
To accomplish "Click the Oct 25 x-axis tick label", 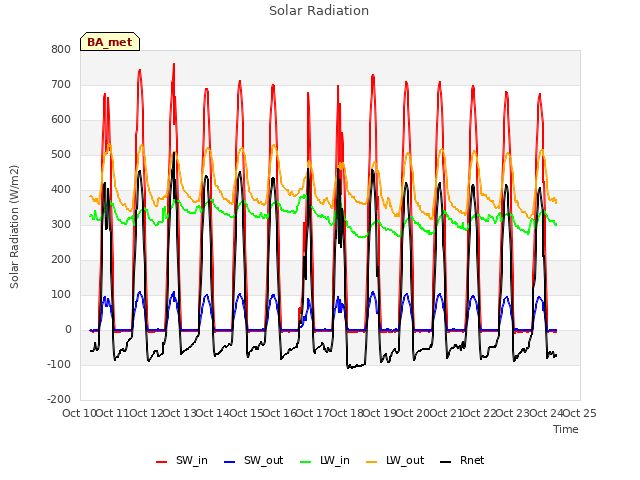I will (580, 413).
